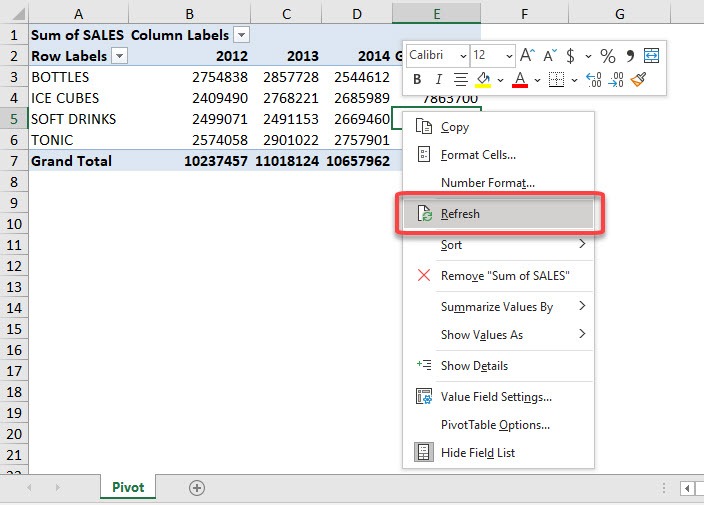
Task: Toggle Italic in the mini toolbar
Action: tap(438, 79)
